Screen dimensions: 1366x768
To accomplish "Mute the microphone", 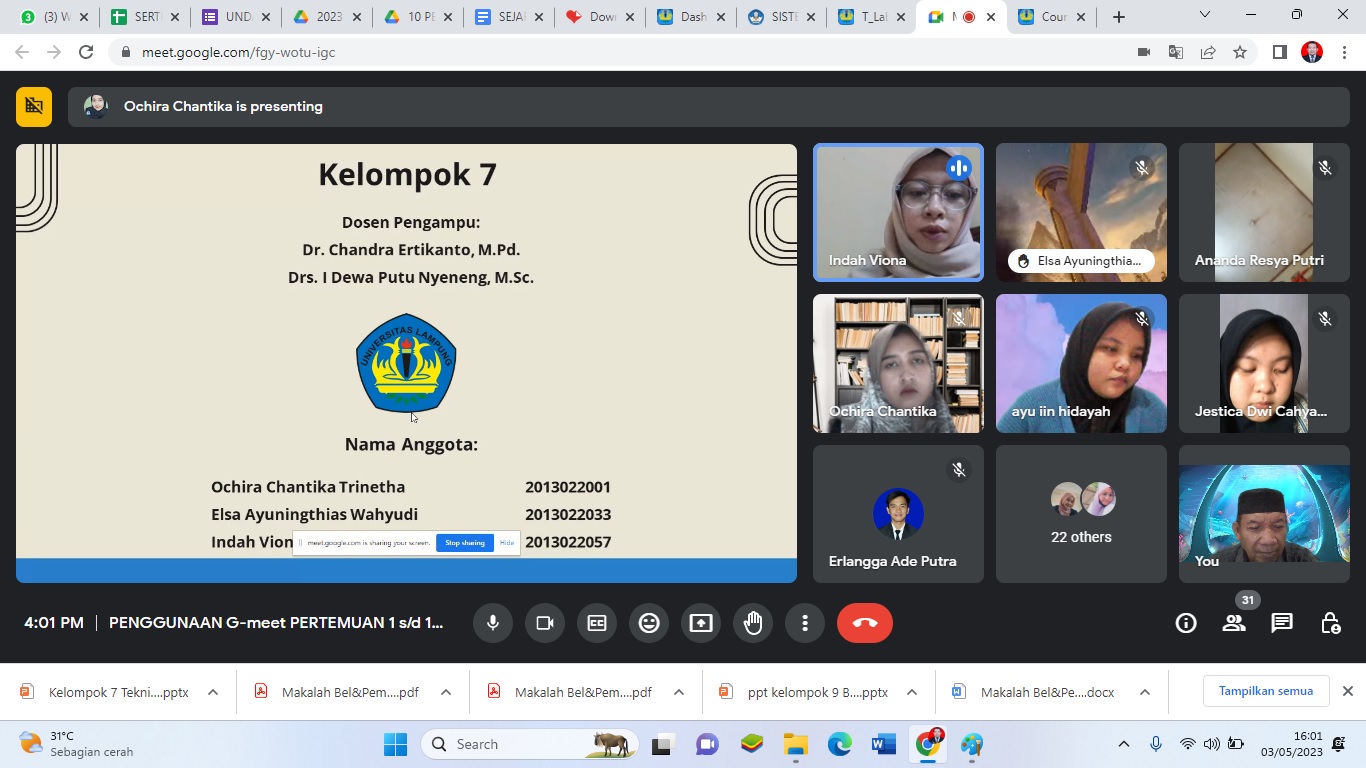I will (x=493, y=623).
